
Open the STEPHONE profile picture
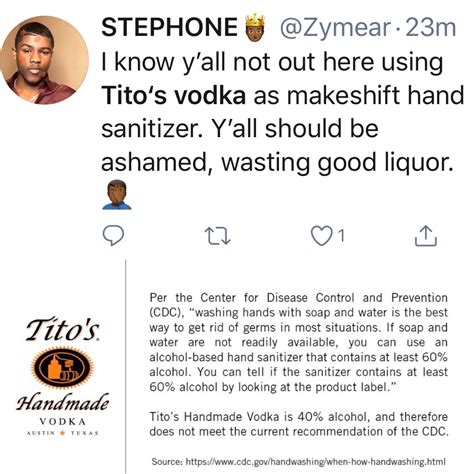pyautogui.click(x=45, y=60)
